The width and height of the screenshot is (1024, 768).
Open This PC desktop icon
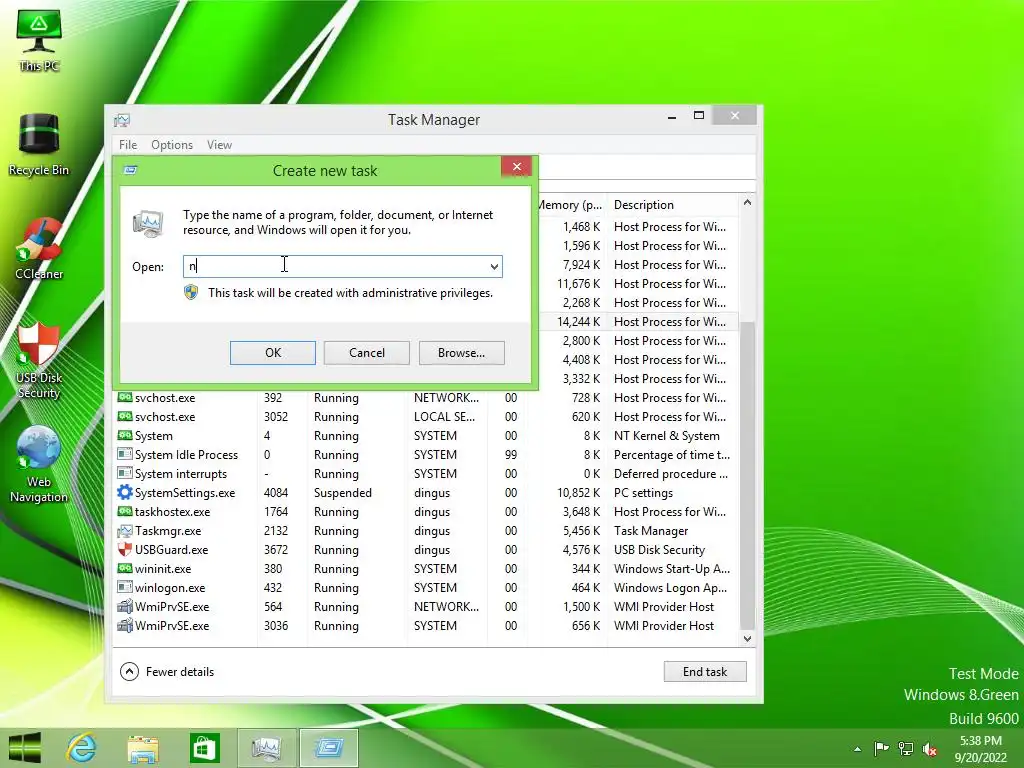39,40
